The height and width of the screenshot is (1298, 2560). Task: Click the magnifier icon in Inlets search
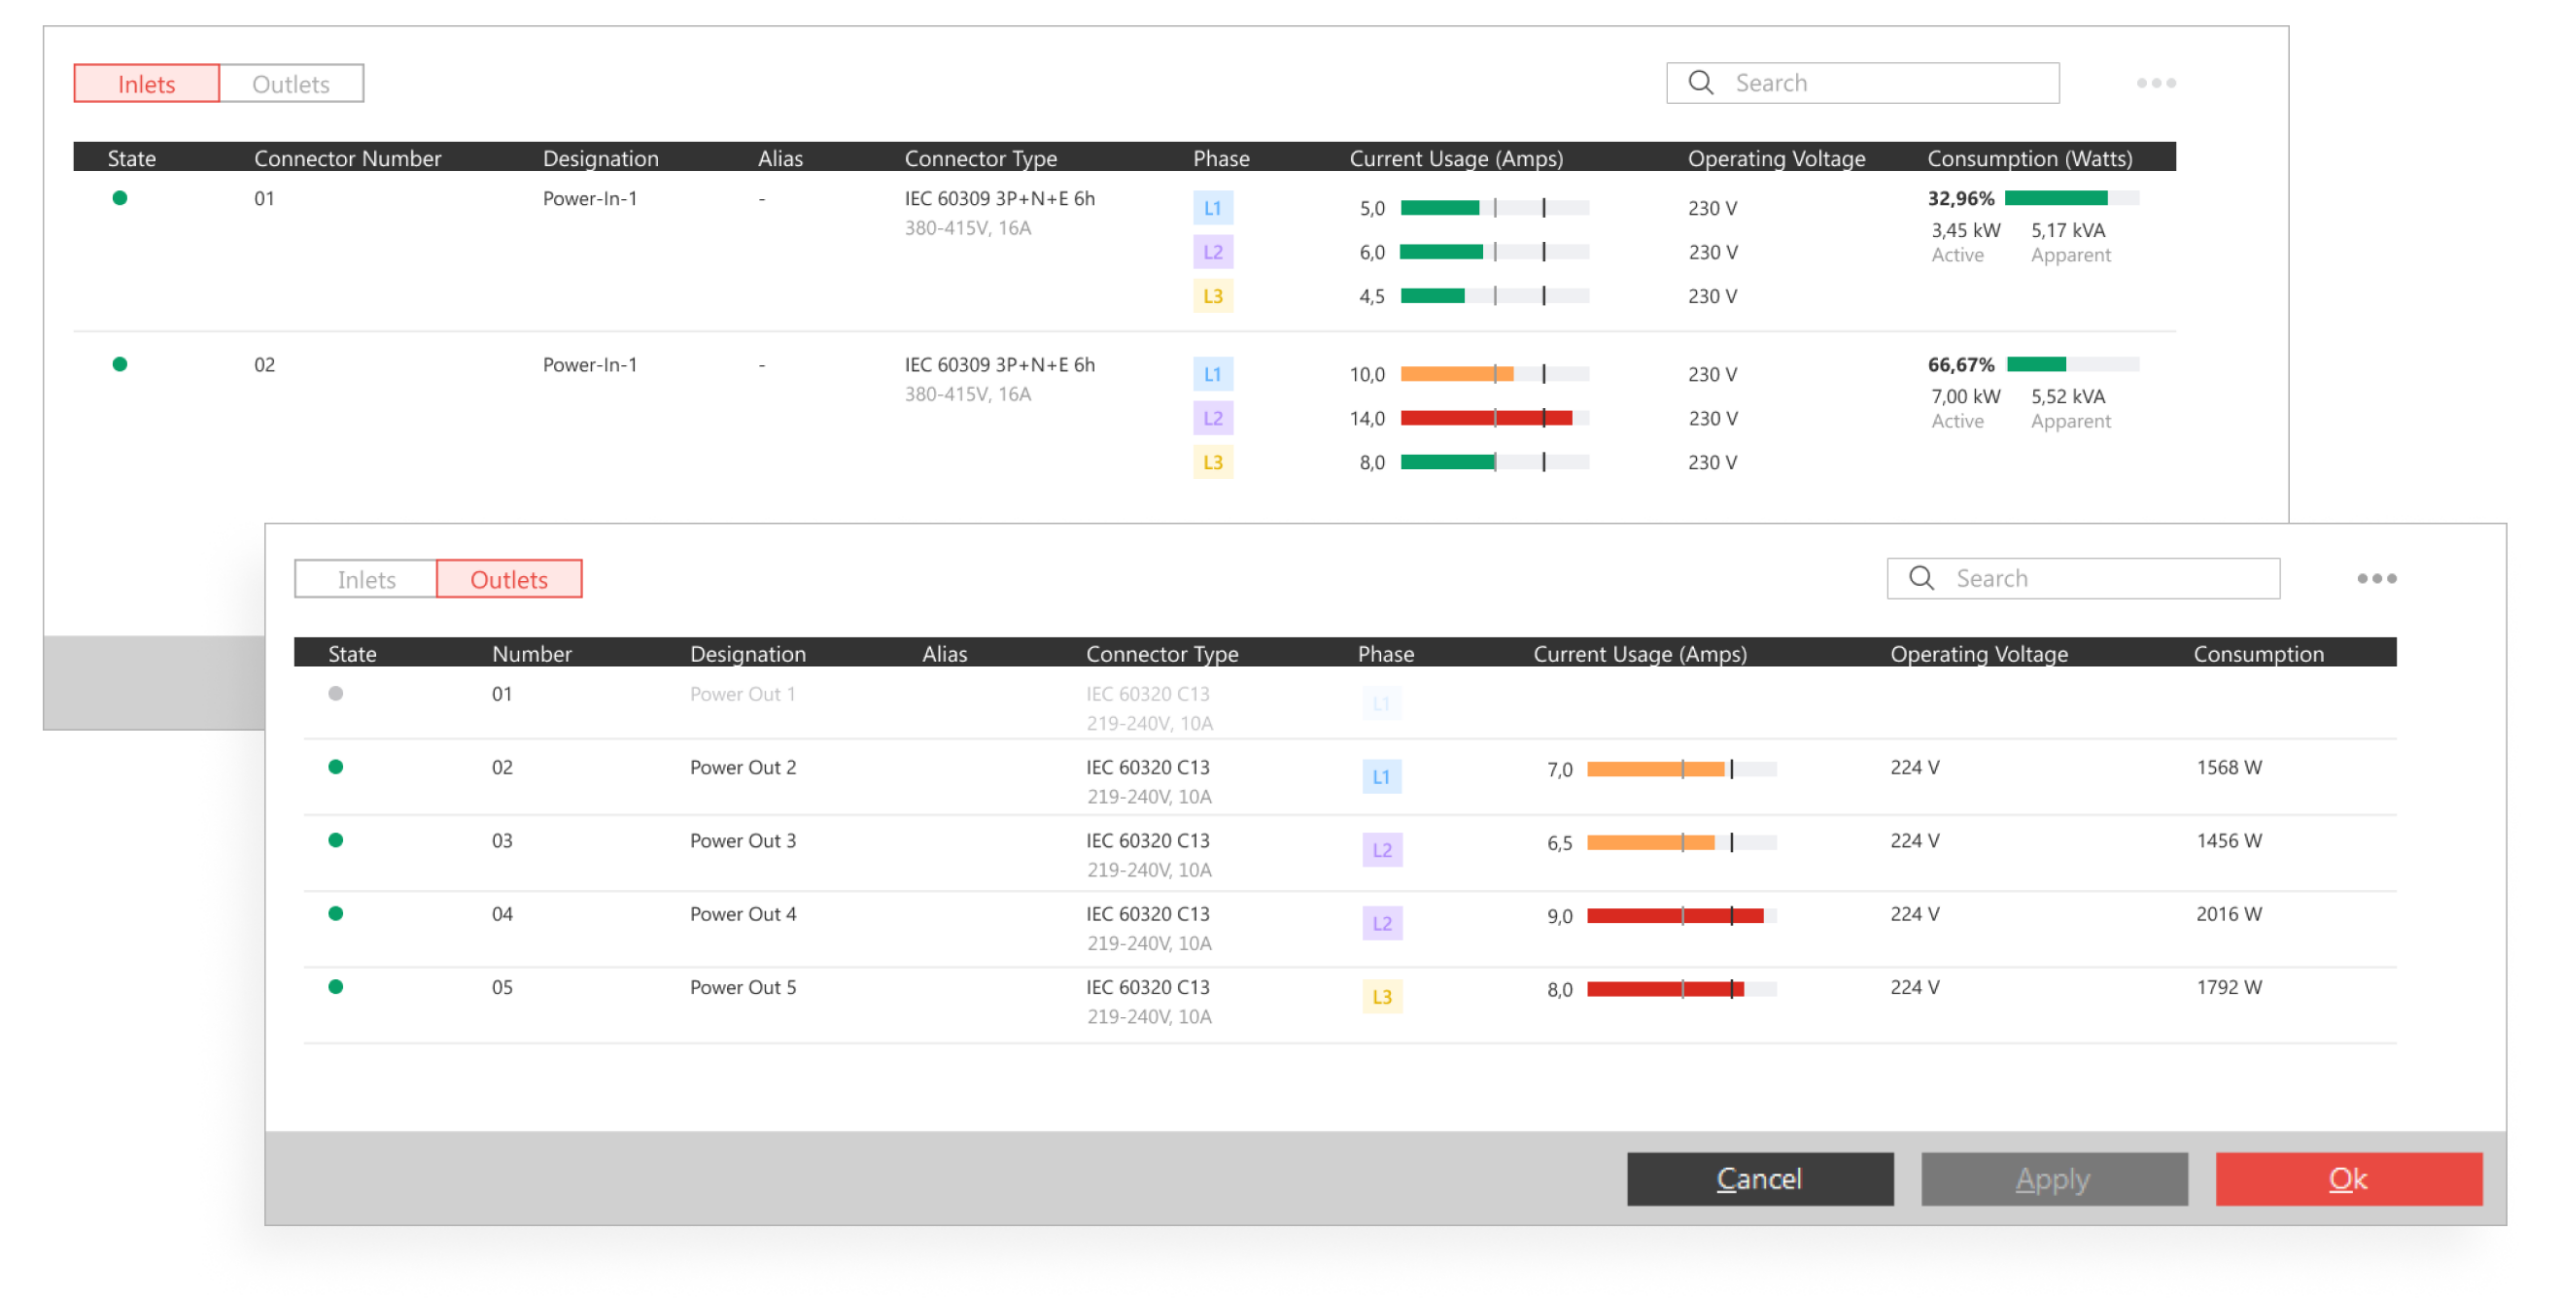coord(1700,83)
